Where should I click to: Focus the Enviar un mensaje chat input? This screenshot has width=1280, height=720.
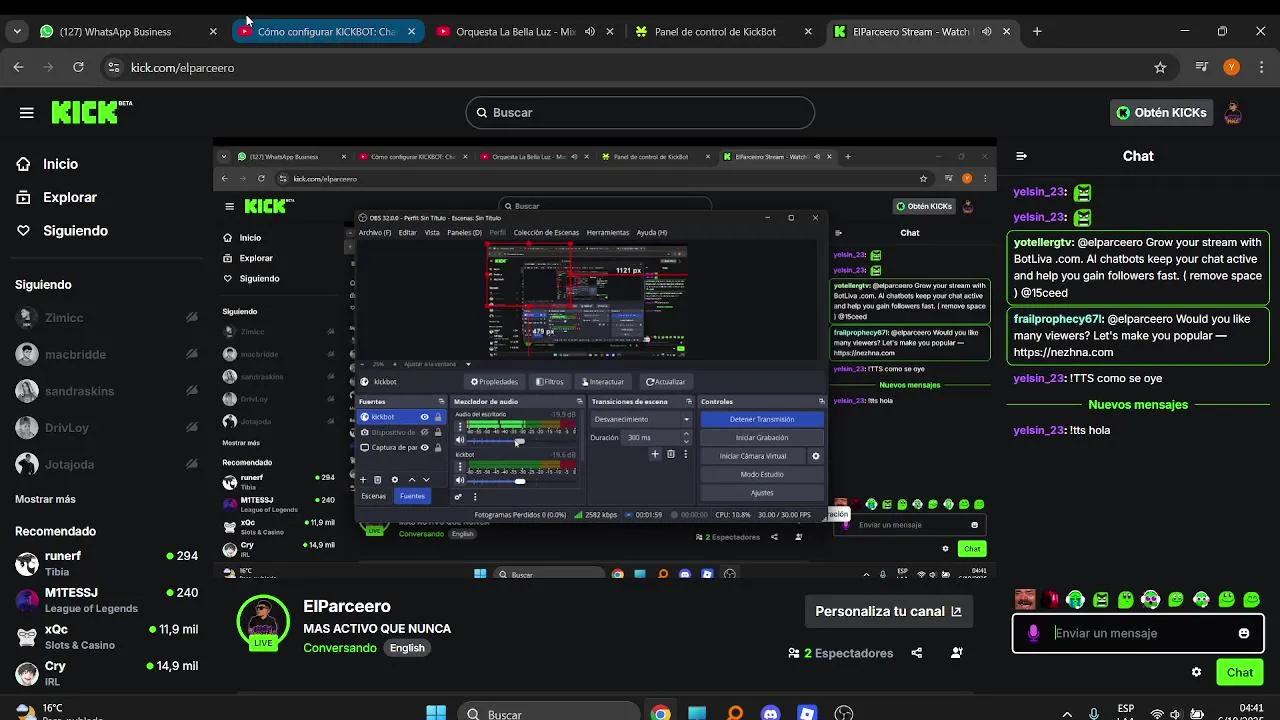pyautogui.click(x=1138, y=633)
